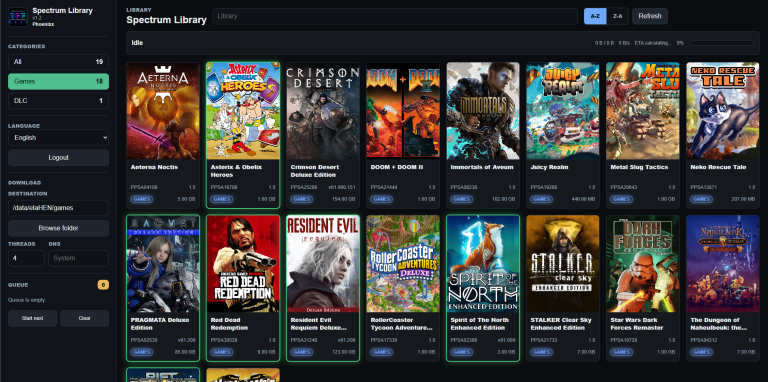Open the PRAGMATA Deluxe Edition cover
The image size is (768, 382).
point(163,264)
